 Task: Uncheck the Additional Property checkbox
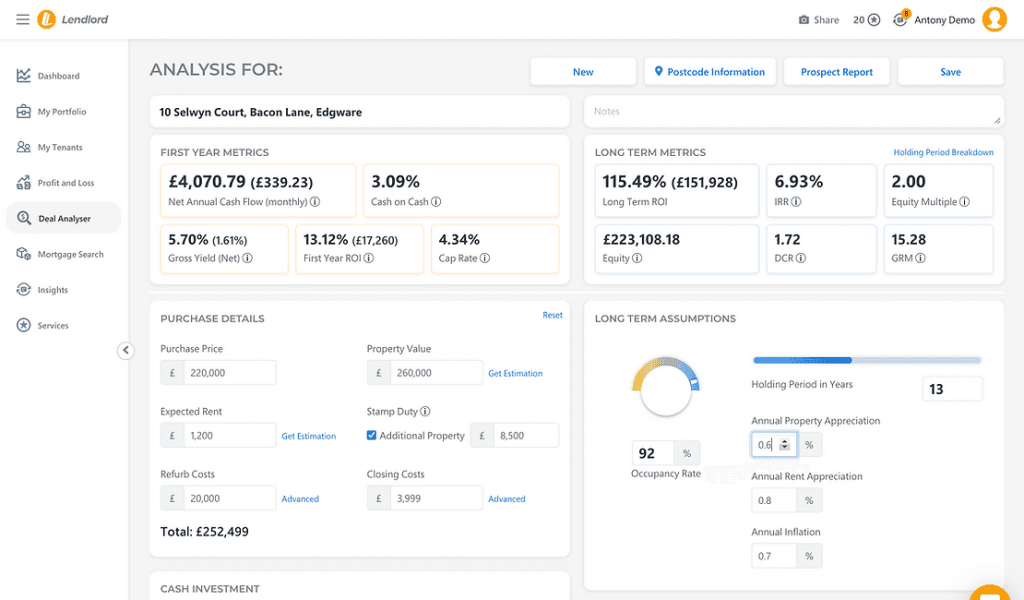pos(372,435)
